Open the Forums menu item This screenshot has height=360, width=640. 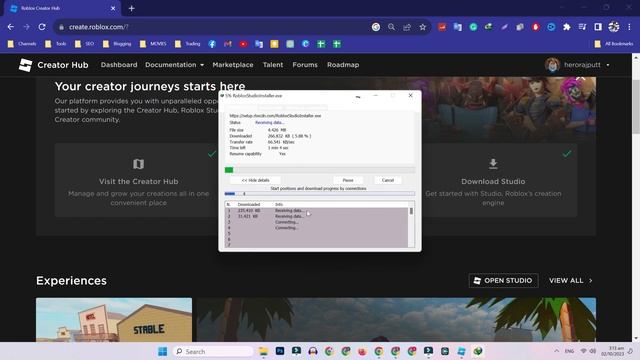click(305, 65)
